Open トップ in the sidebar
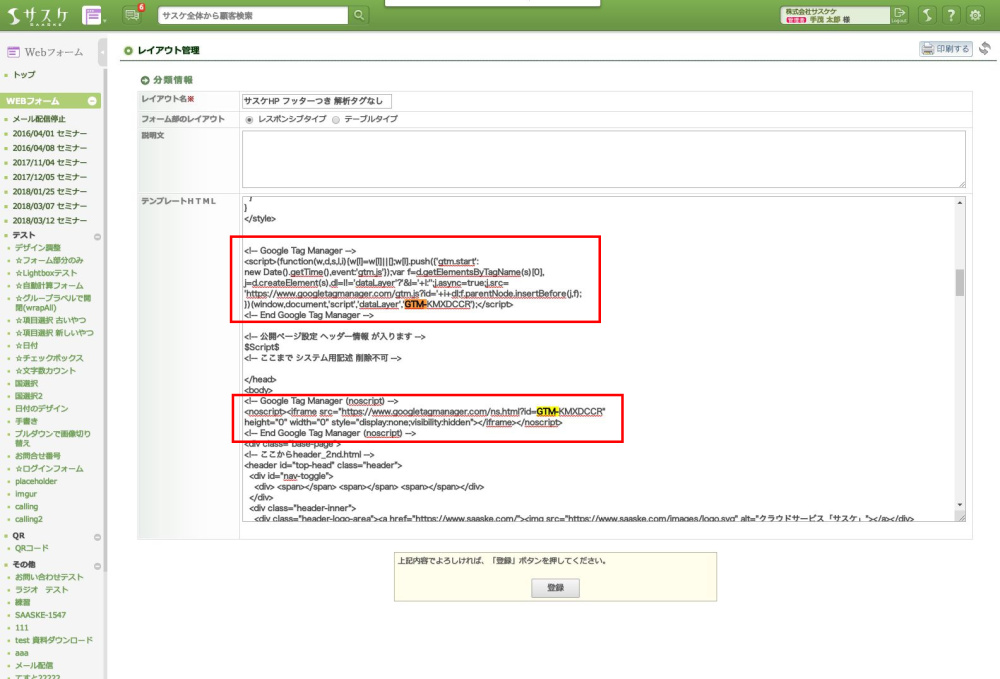The image size is (1000, 679). [x=25, y=75]
